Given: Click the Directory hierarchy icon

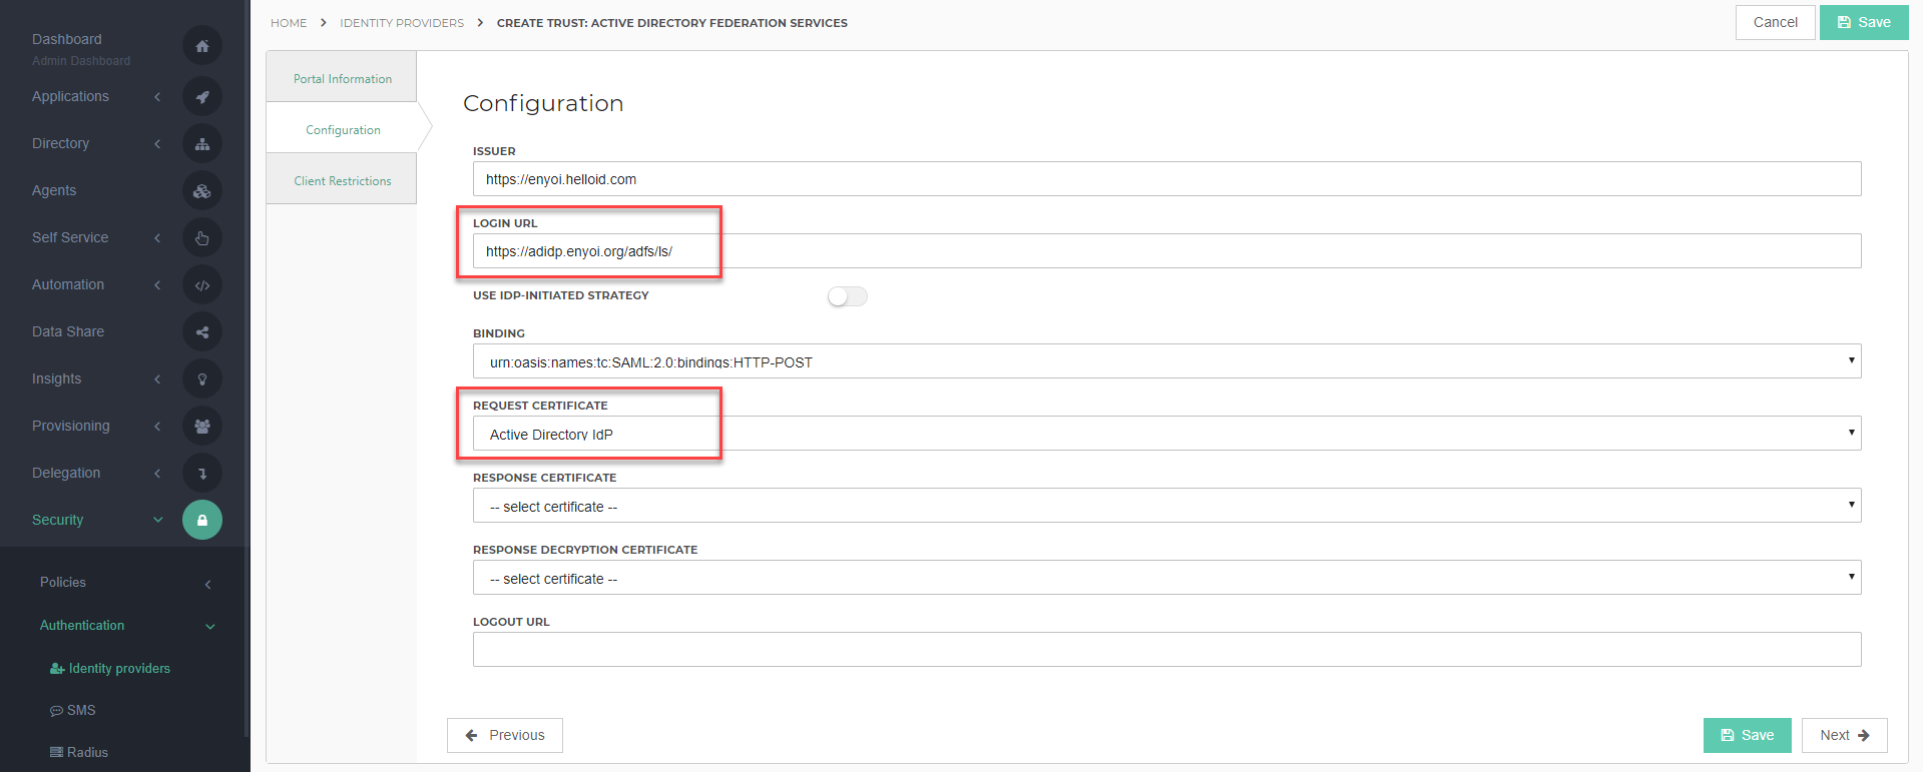Looking at the screenshot, I should point(202,144).
